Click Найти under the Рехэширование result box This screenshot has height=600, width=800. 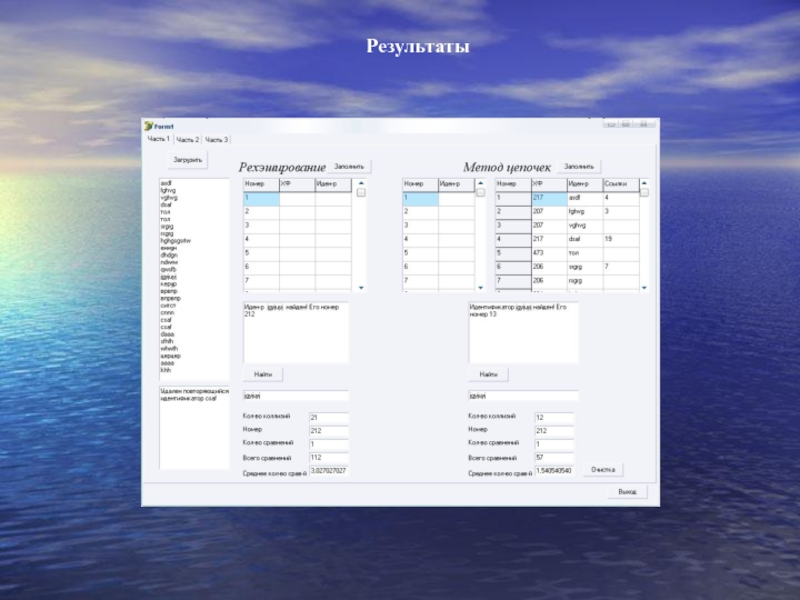[x=263, y=374]
